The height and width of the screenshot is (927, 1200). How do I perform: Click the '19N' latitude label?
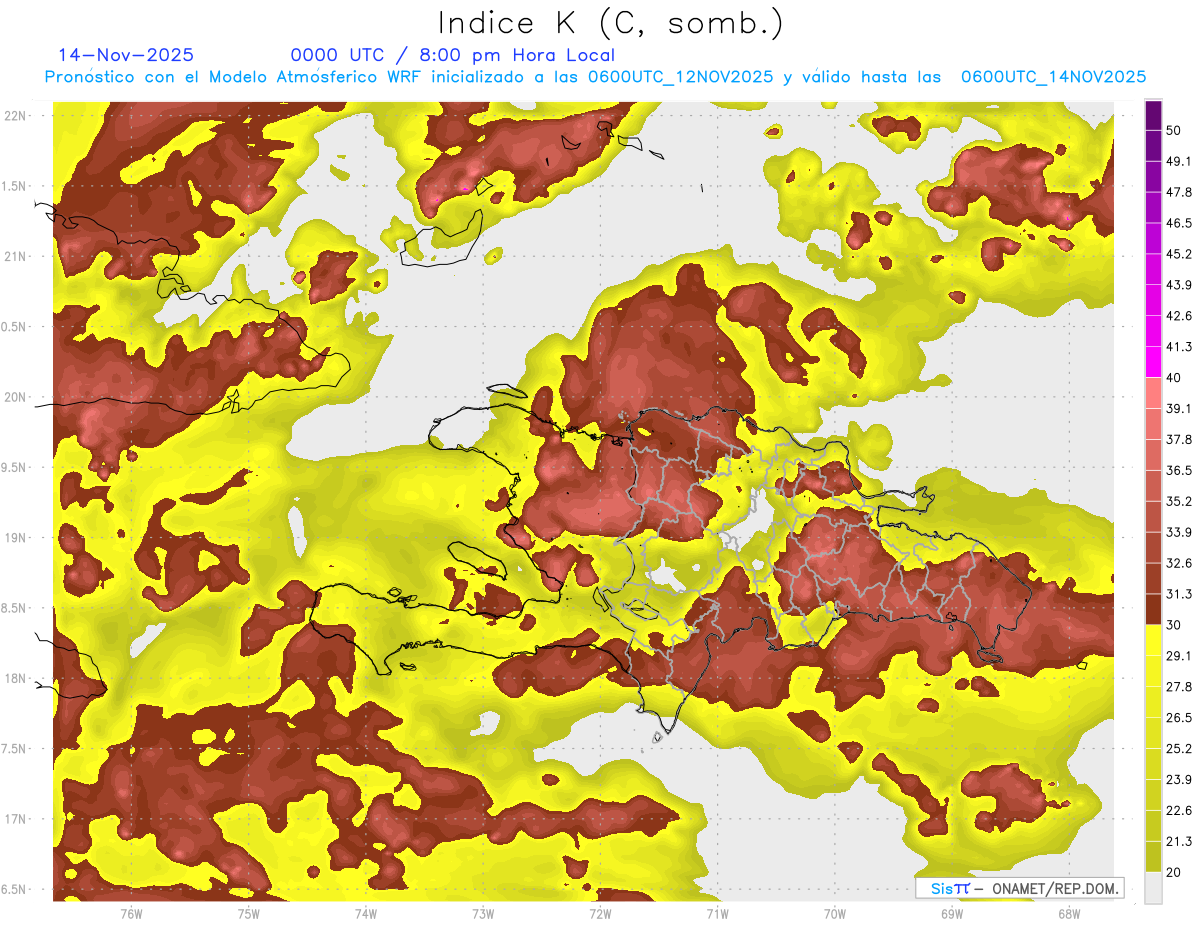(x=16, y=538)
